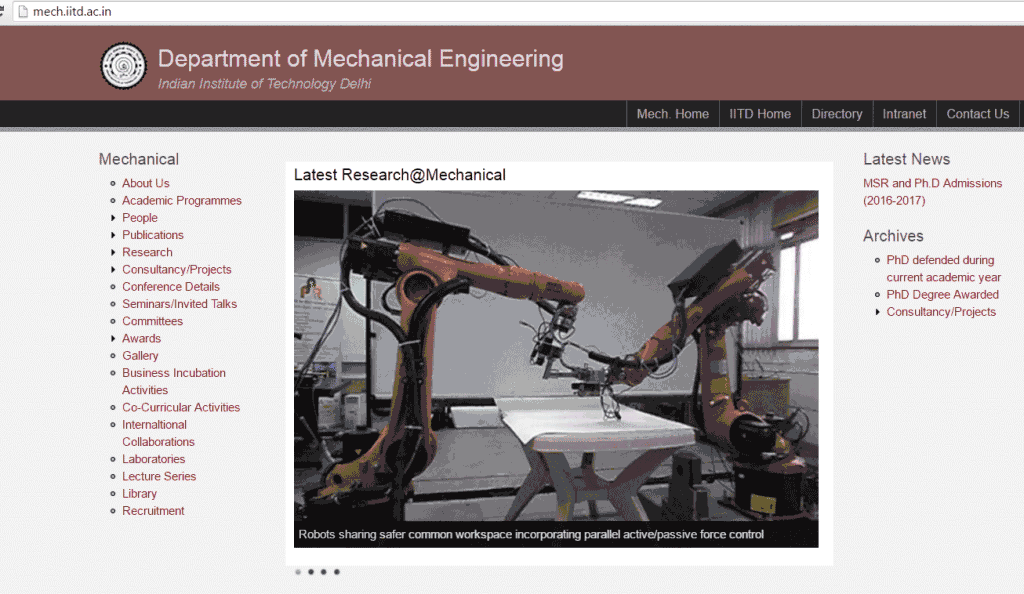
Task: Click the address bar showing mech.iitd.ac.in
Action: (516, 11)
